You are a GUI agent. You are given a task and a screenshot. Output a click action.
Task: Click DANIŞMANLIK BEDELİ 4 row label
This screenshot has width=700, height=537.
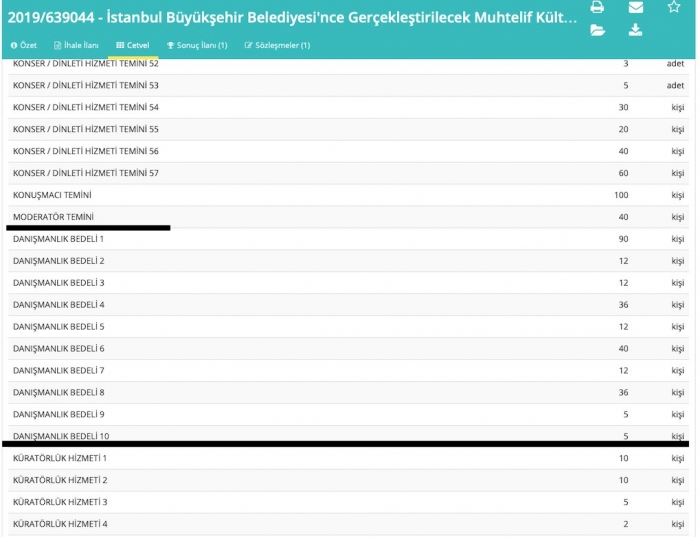click(58, 304)
